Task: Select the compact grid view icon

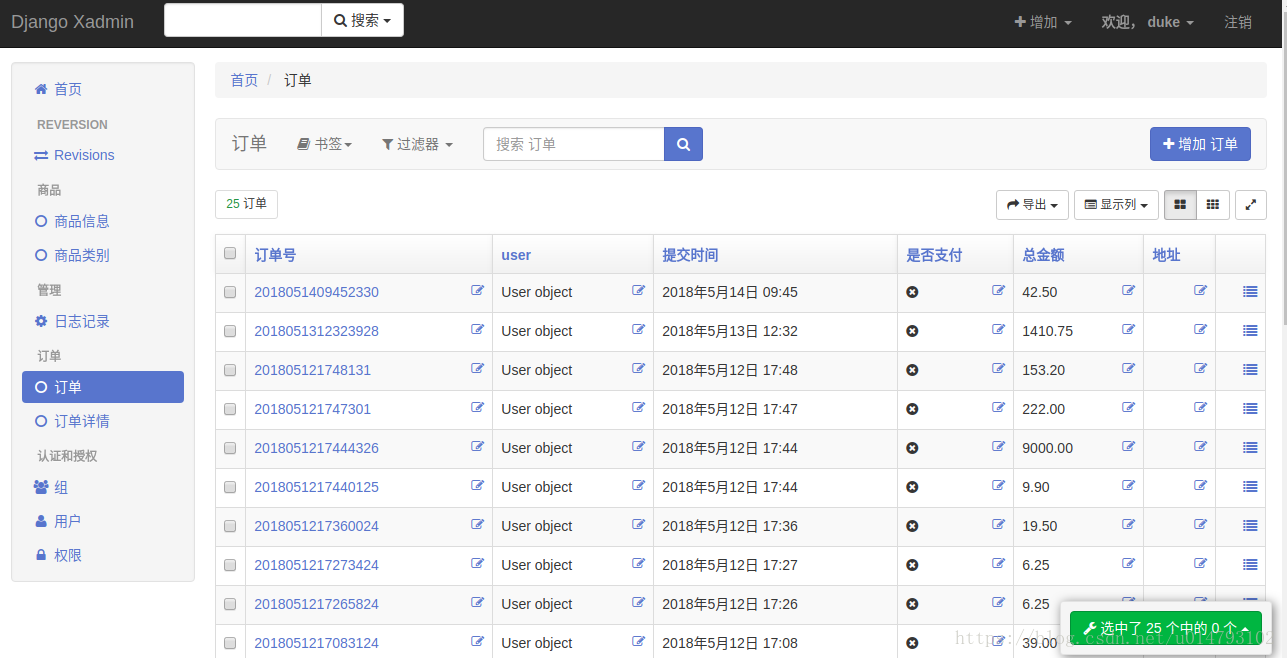Action: (x=1212, y=204)
